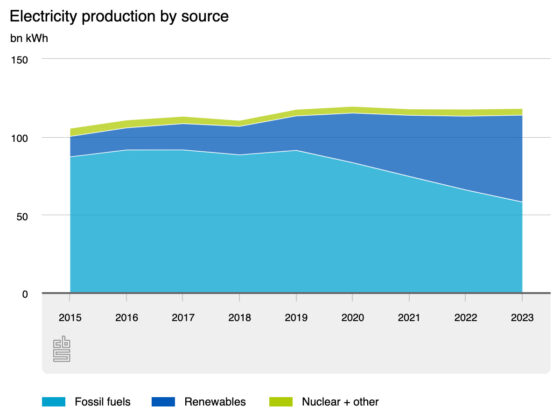The image size is (560, 420).
Task: Select the 2015 x-axis label
Action: [70, 318]
